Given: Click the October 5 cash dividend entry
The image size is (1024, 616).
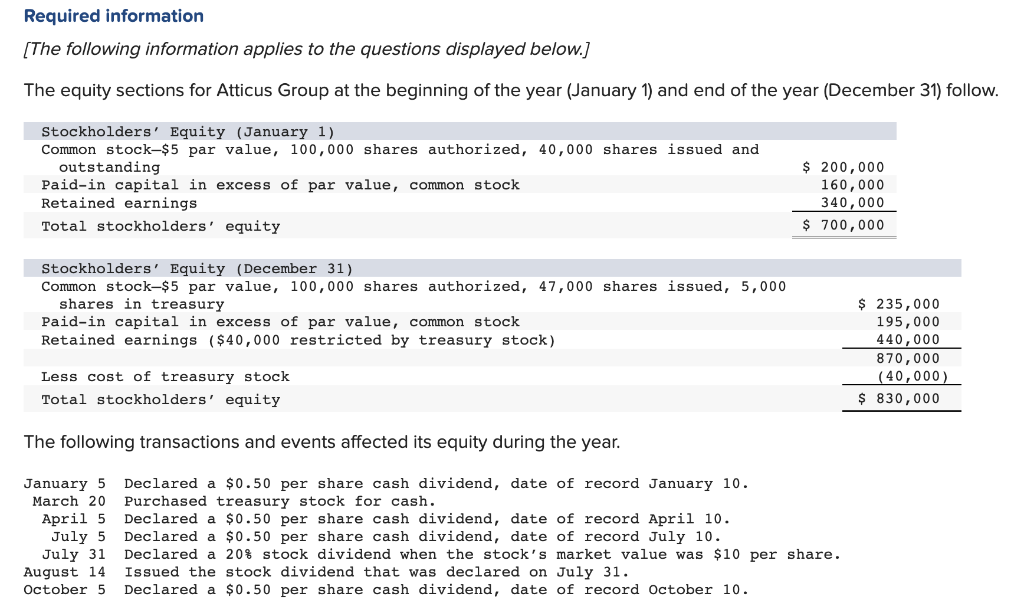Looking at the screenshot, I should coord(386,590).
